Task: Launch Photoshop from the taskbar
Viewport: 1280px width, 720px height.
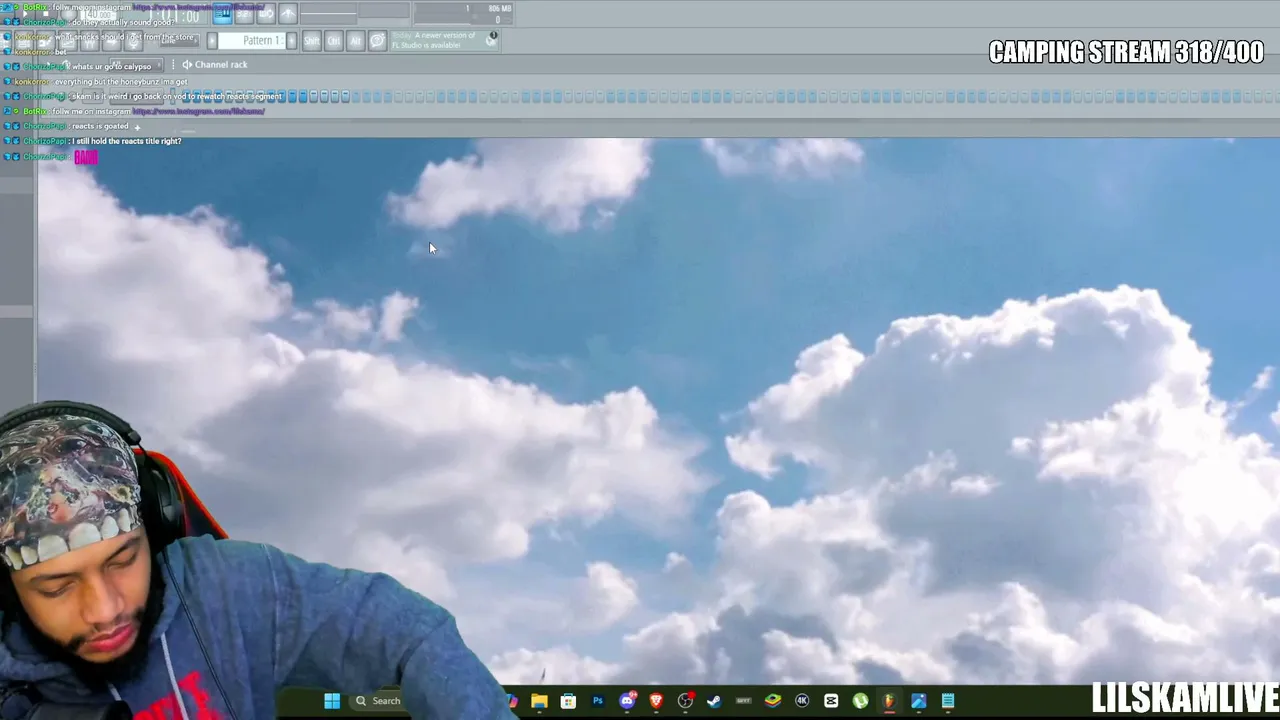Action: click(598, 701)
